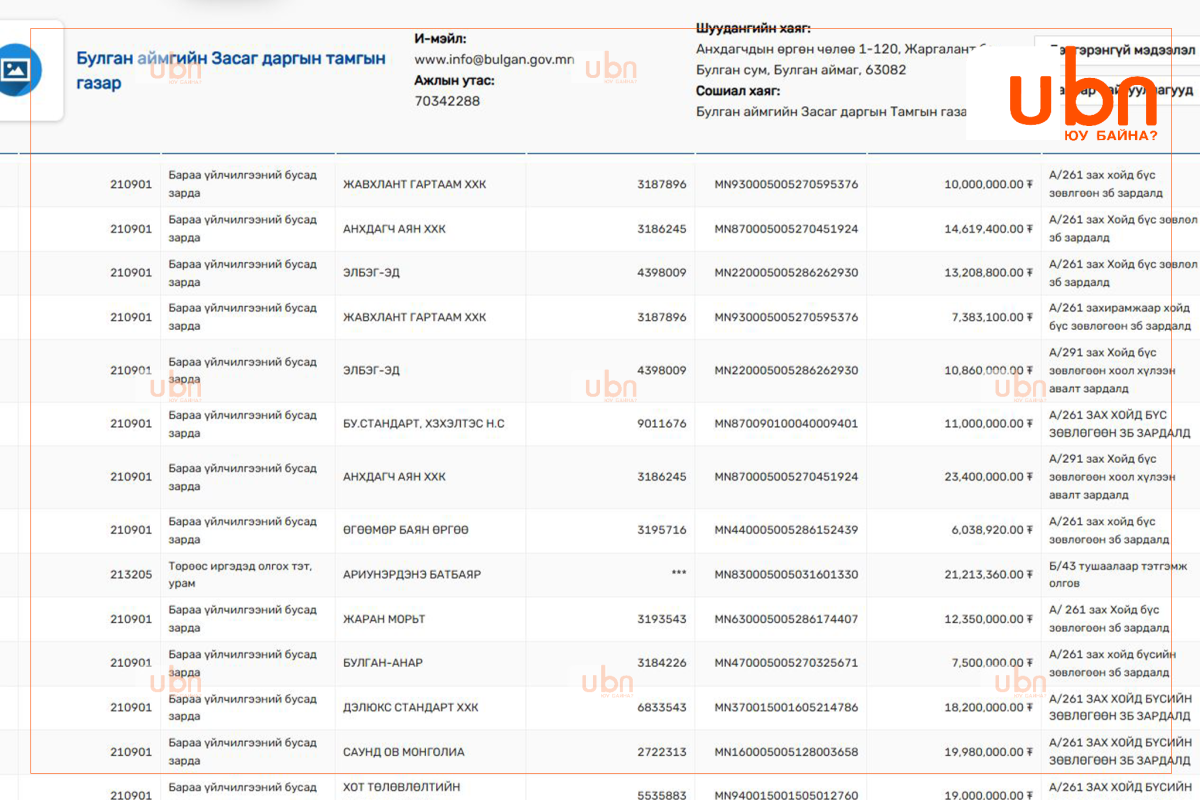Viewport: 1200px width, 800px height.
Task: Click the amount 12,350,000.00 ₮
Action: point(988,619)
